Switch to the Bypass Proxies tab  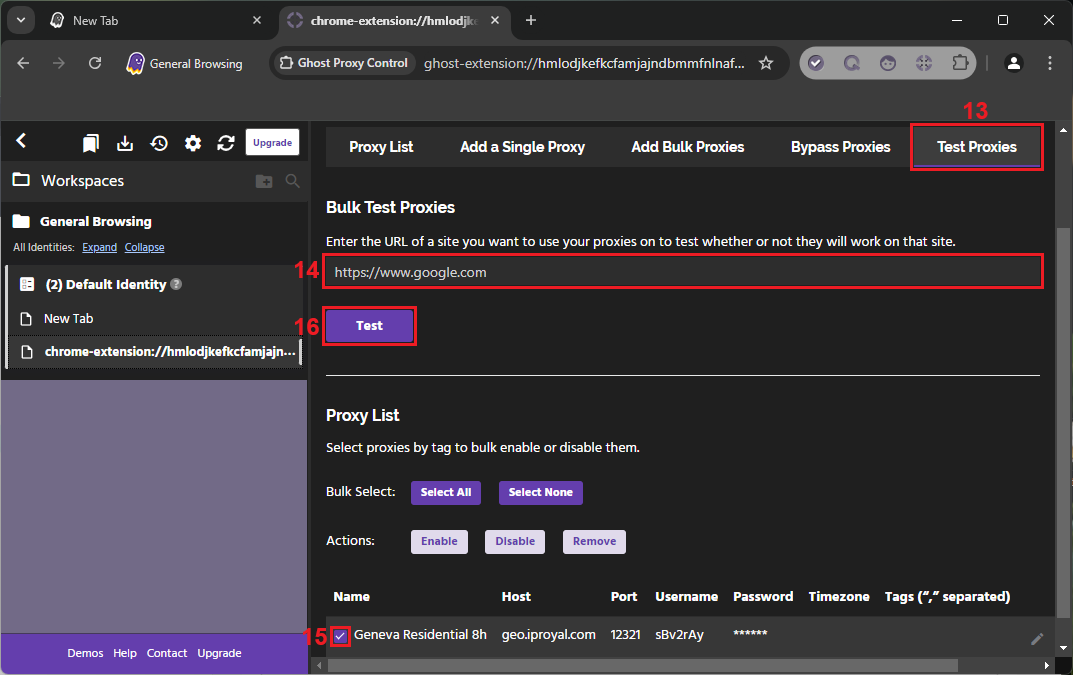tap(840, 147)
